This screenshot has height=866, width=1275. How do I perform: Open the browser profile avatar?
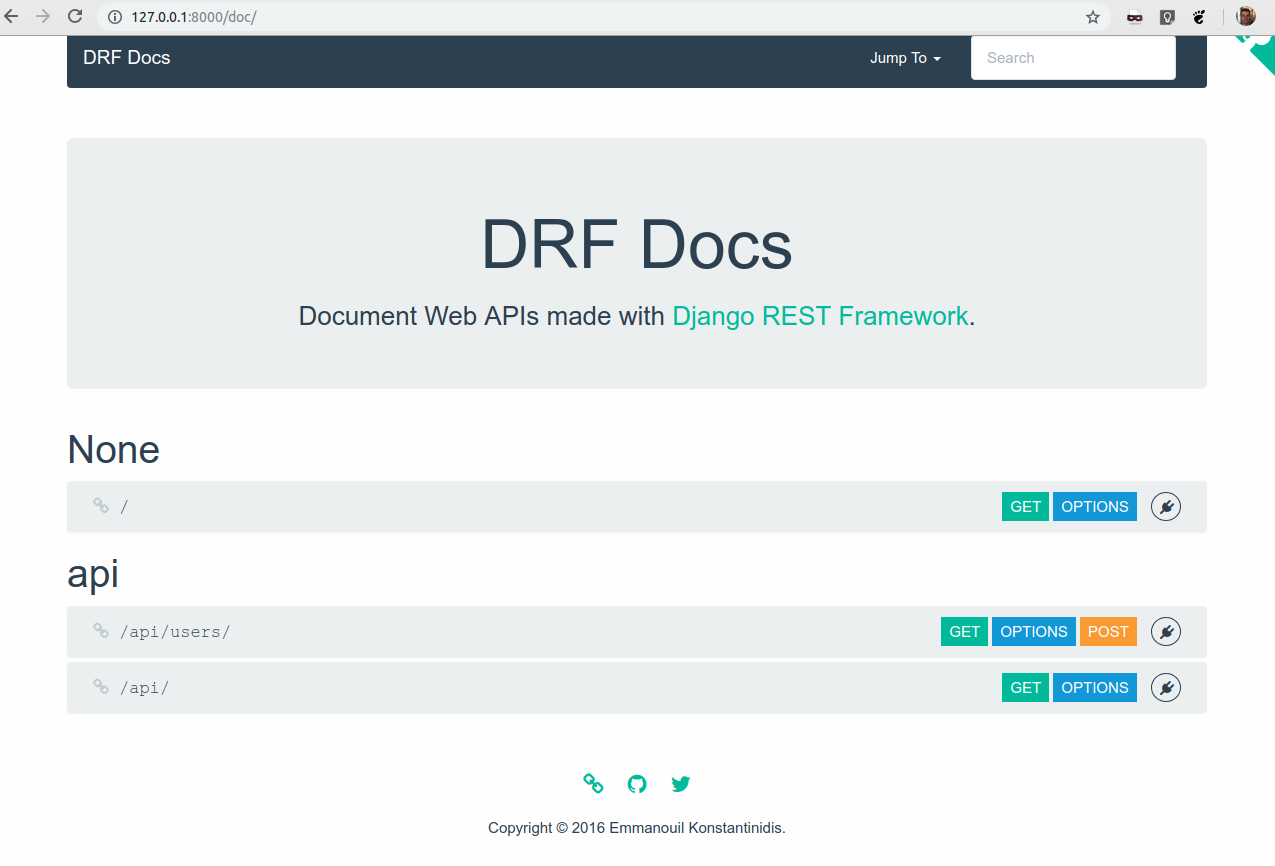tap(1246, 16)
